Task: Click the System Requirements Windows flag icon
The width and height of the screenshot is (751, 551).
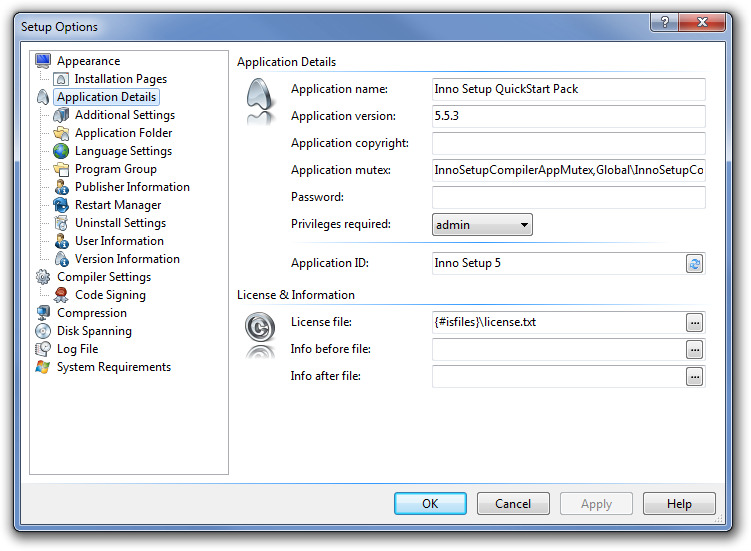Action: [43, 367]
